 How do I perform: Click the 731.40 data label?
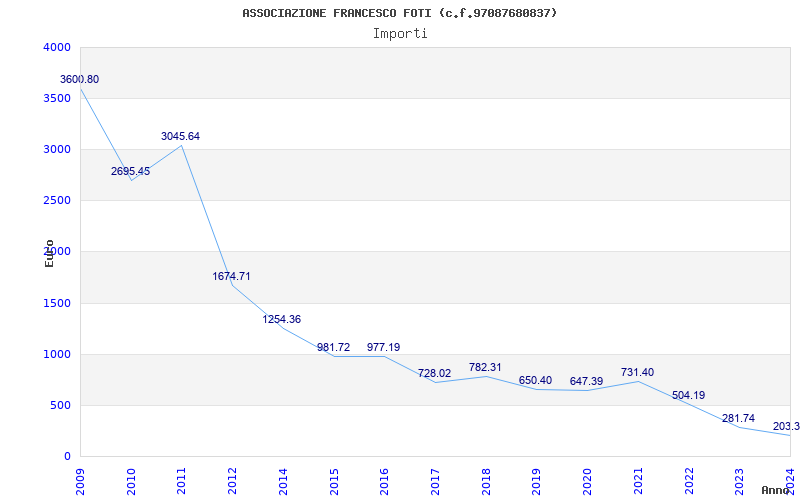pos(637,372)
